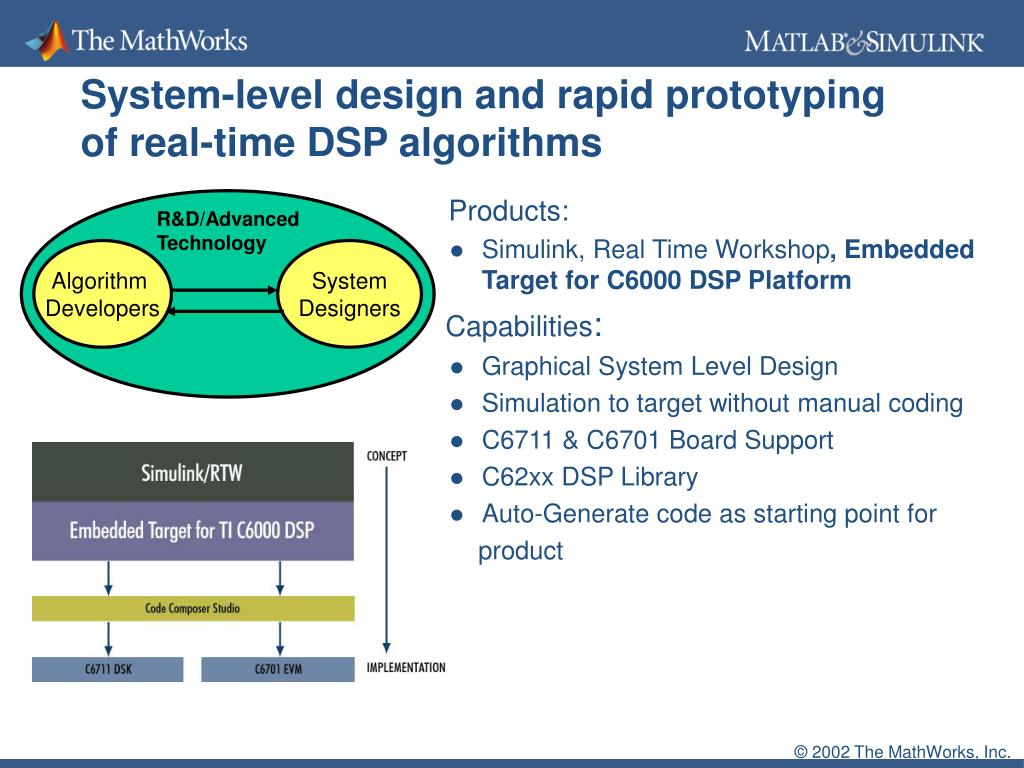Click the 'Embedded Target for TI C6000 DSP' block

[x=193, y=531]
